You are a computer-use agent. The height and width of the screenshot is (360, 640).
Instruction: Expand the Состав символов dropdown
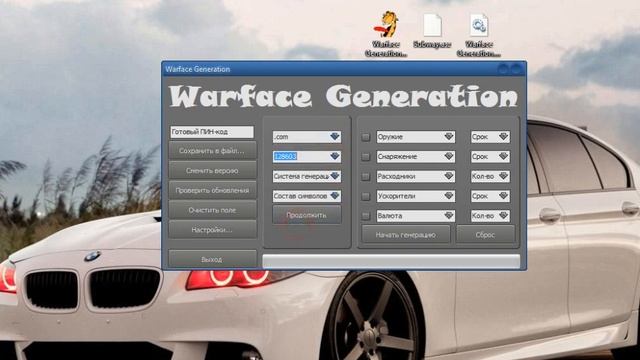307,196
